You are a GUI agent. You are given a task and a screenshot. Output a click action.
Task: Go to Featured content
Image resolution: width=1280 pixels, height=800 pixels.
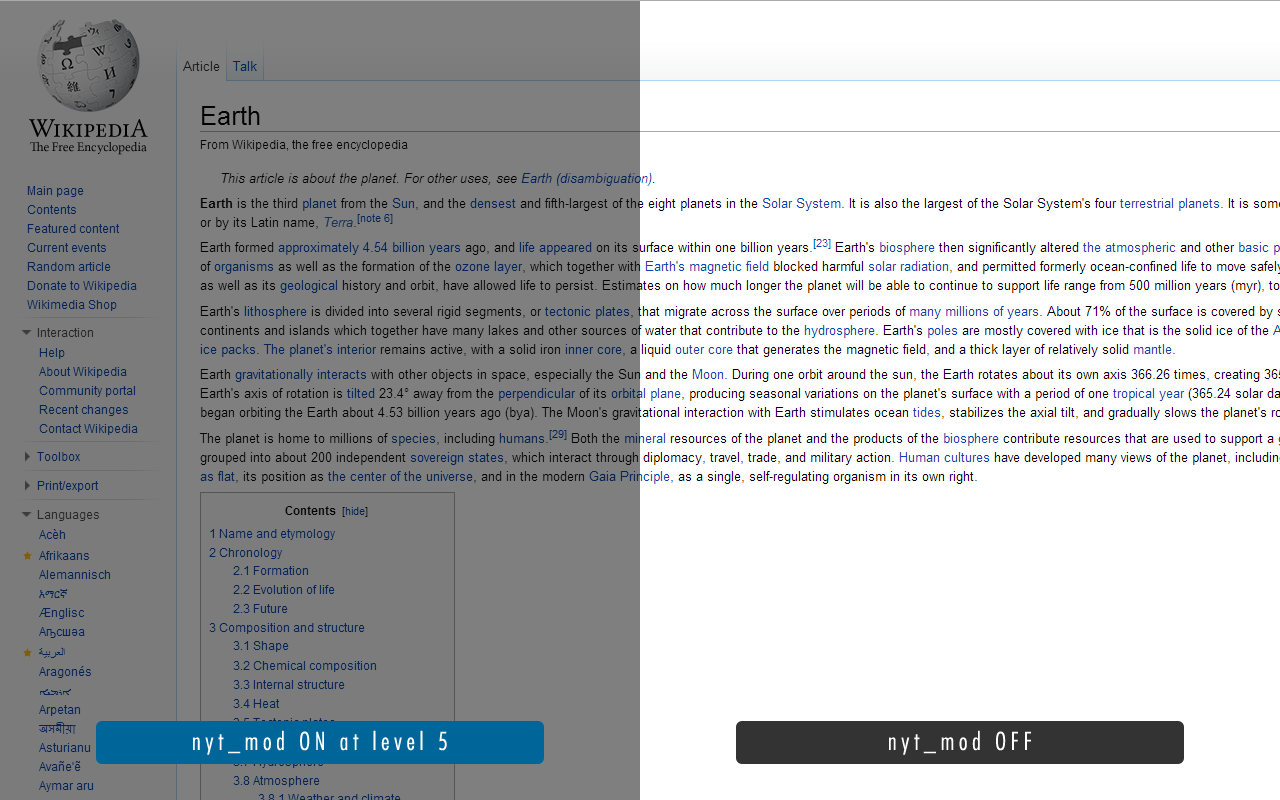(x=73, y=229)
